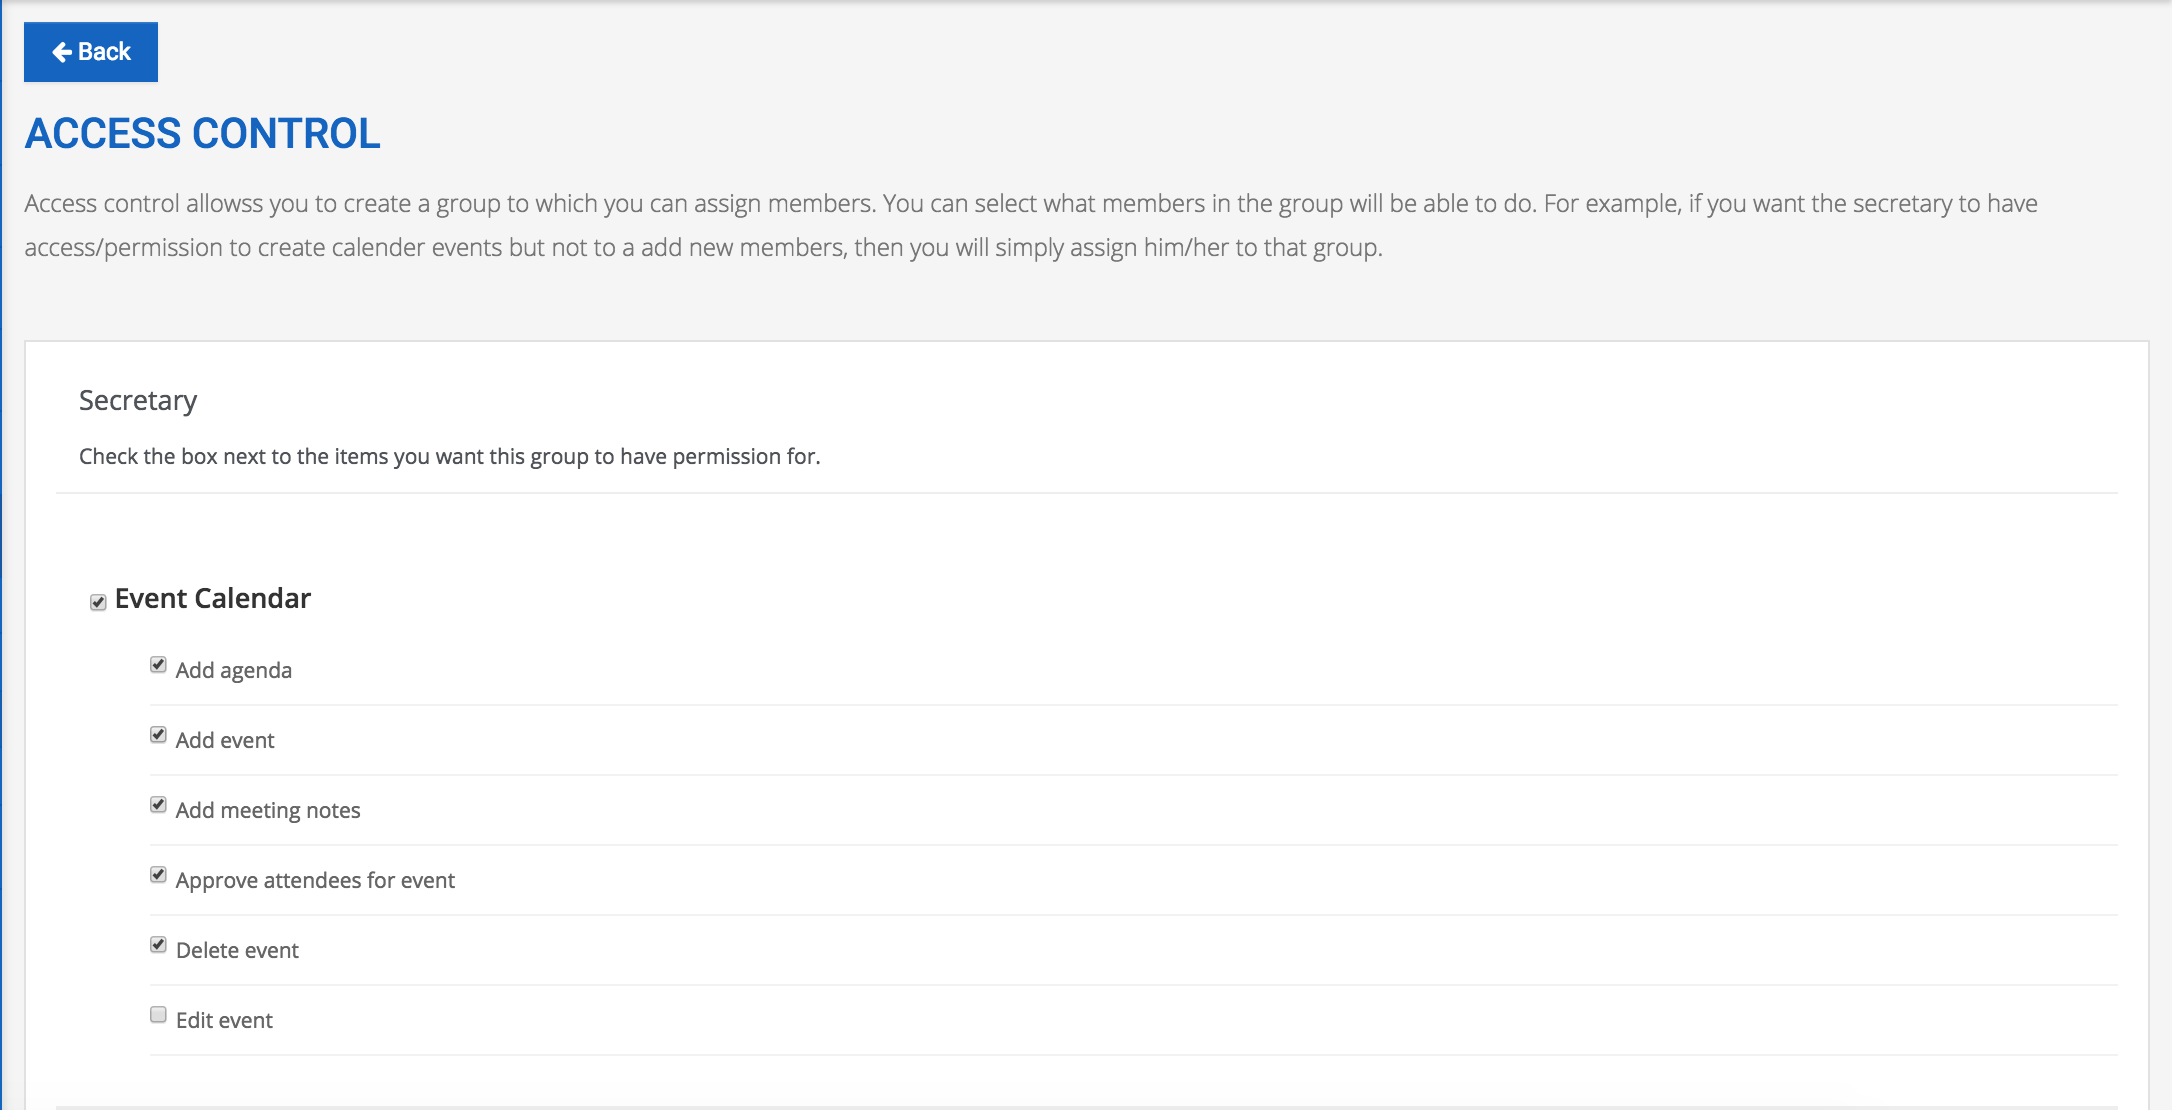Click the Add event label text
The height and width of the screenshot is (1110, 2172).
point(225,740)
